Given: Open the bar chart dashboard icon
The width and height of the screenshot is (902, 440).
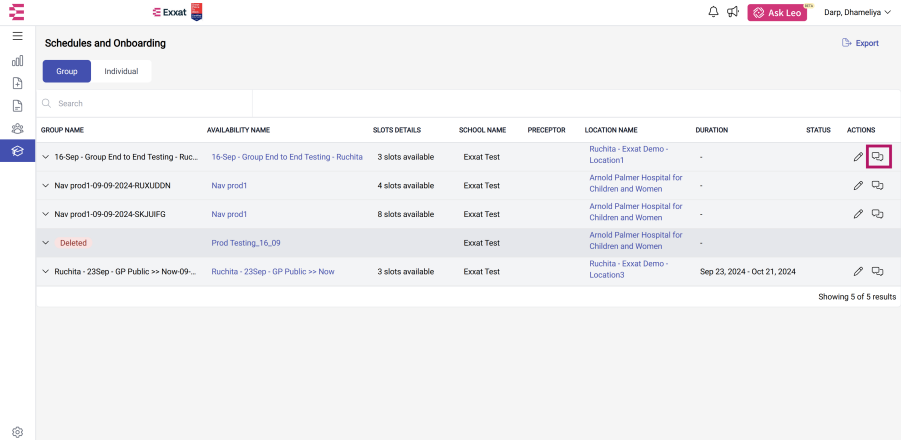Looking at the screenshot, I should pos(17,60).
